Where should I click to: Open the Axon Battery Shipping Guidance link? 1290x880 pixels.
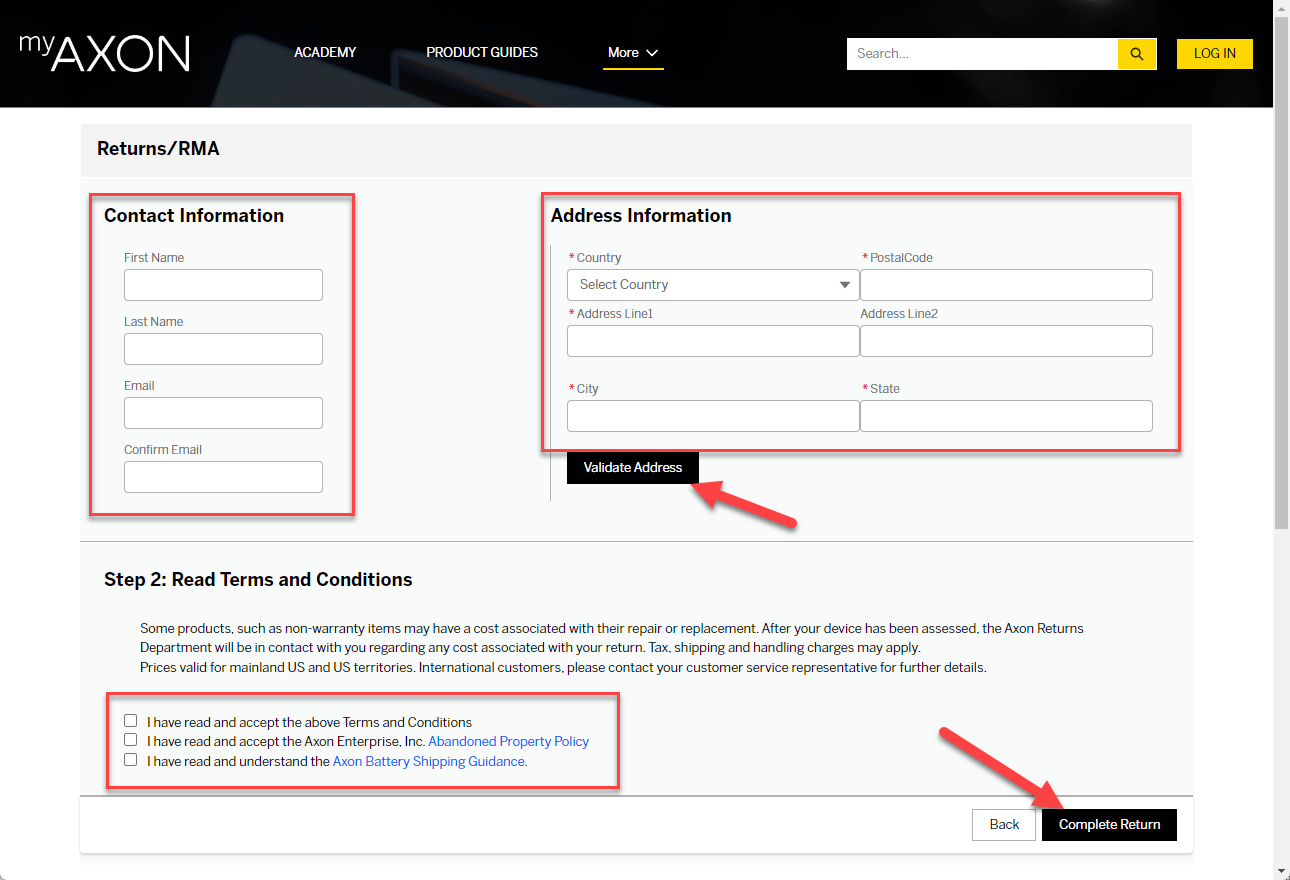click(x=428, y=760)
